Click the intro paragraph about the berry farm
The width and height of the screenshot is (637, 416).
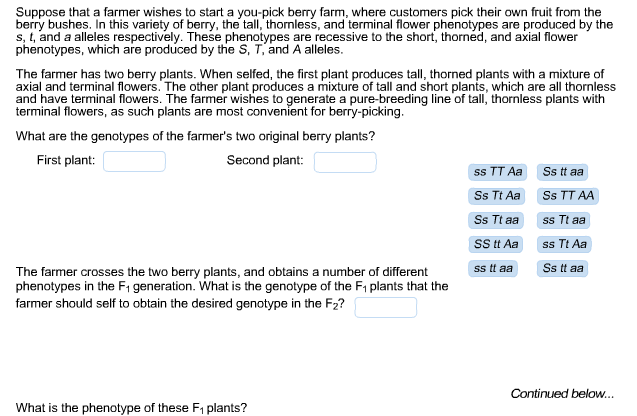click(314, 31)
